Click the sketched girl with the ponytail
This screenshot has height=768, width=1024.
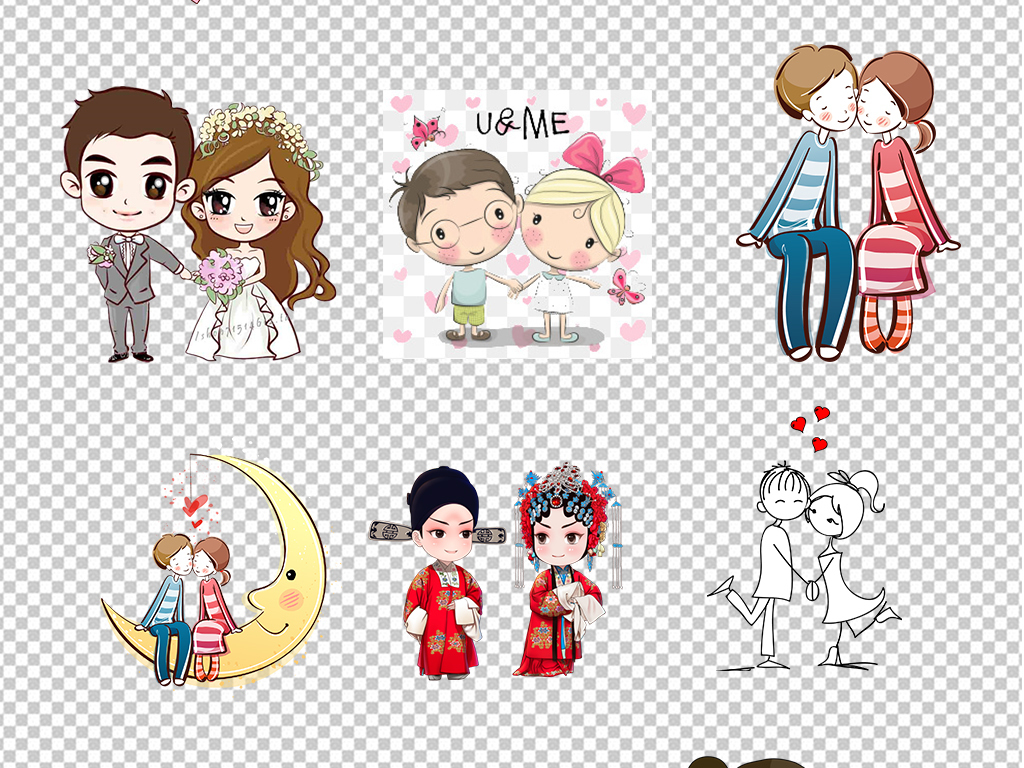point(845,560)
